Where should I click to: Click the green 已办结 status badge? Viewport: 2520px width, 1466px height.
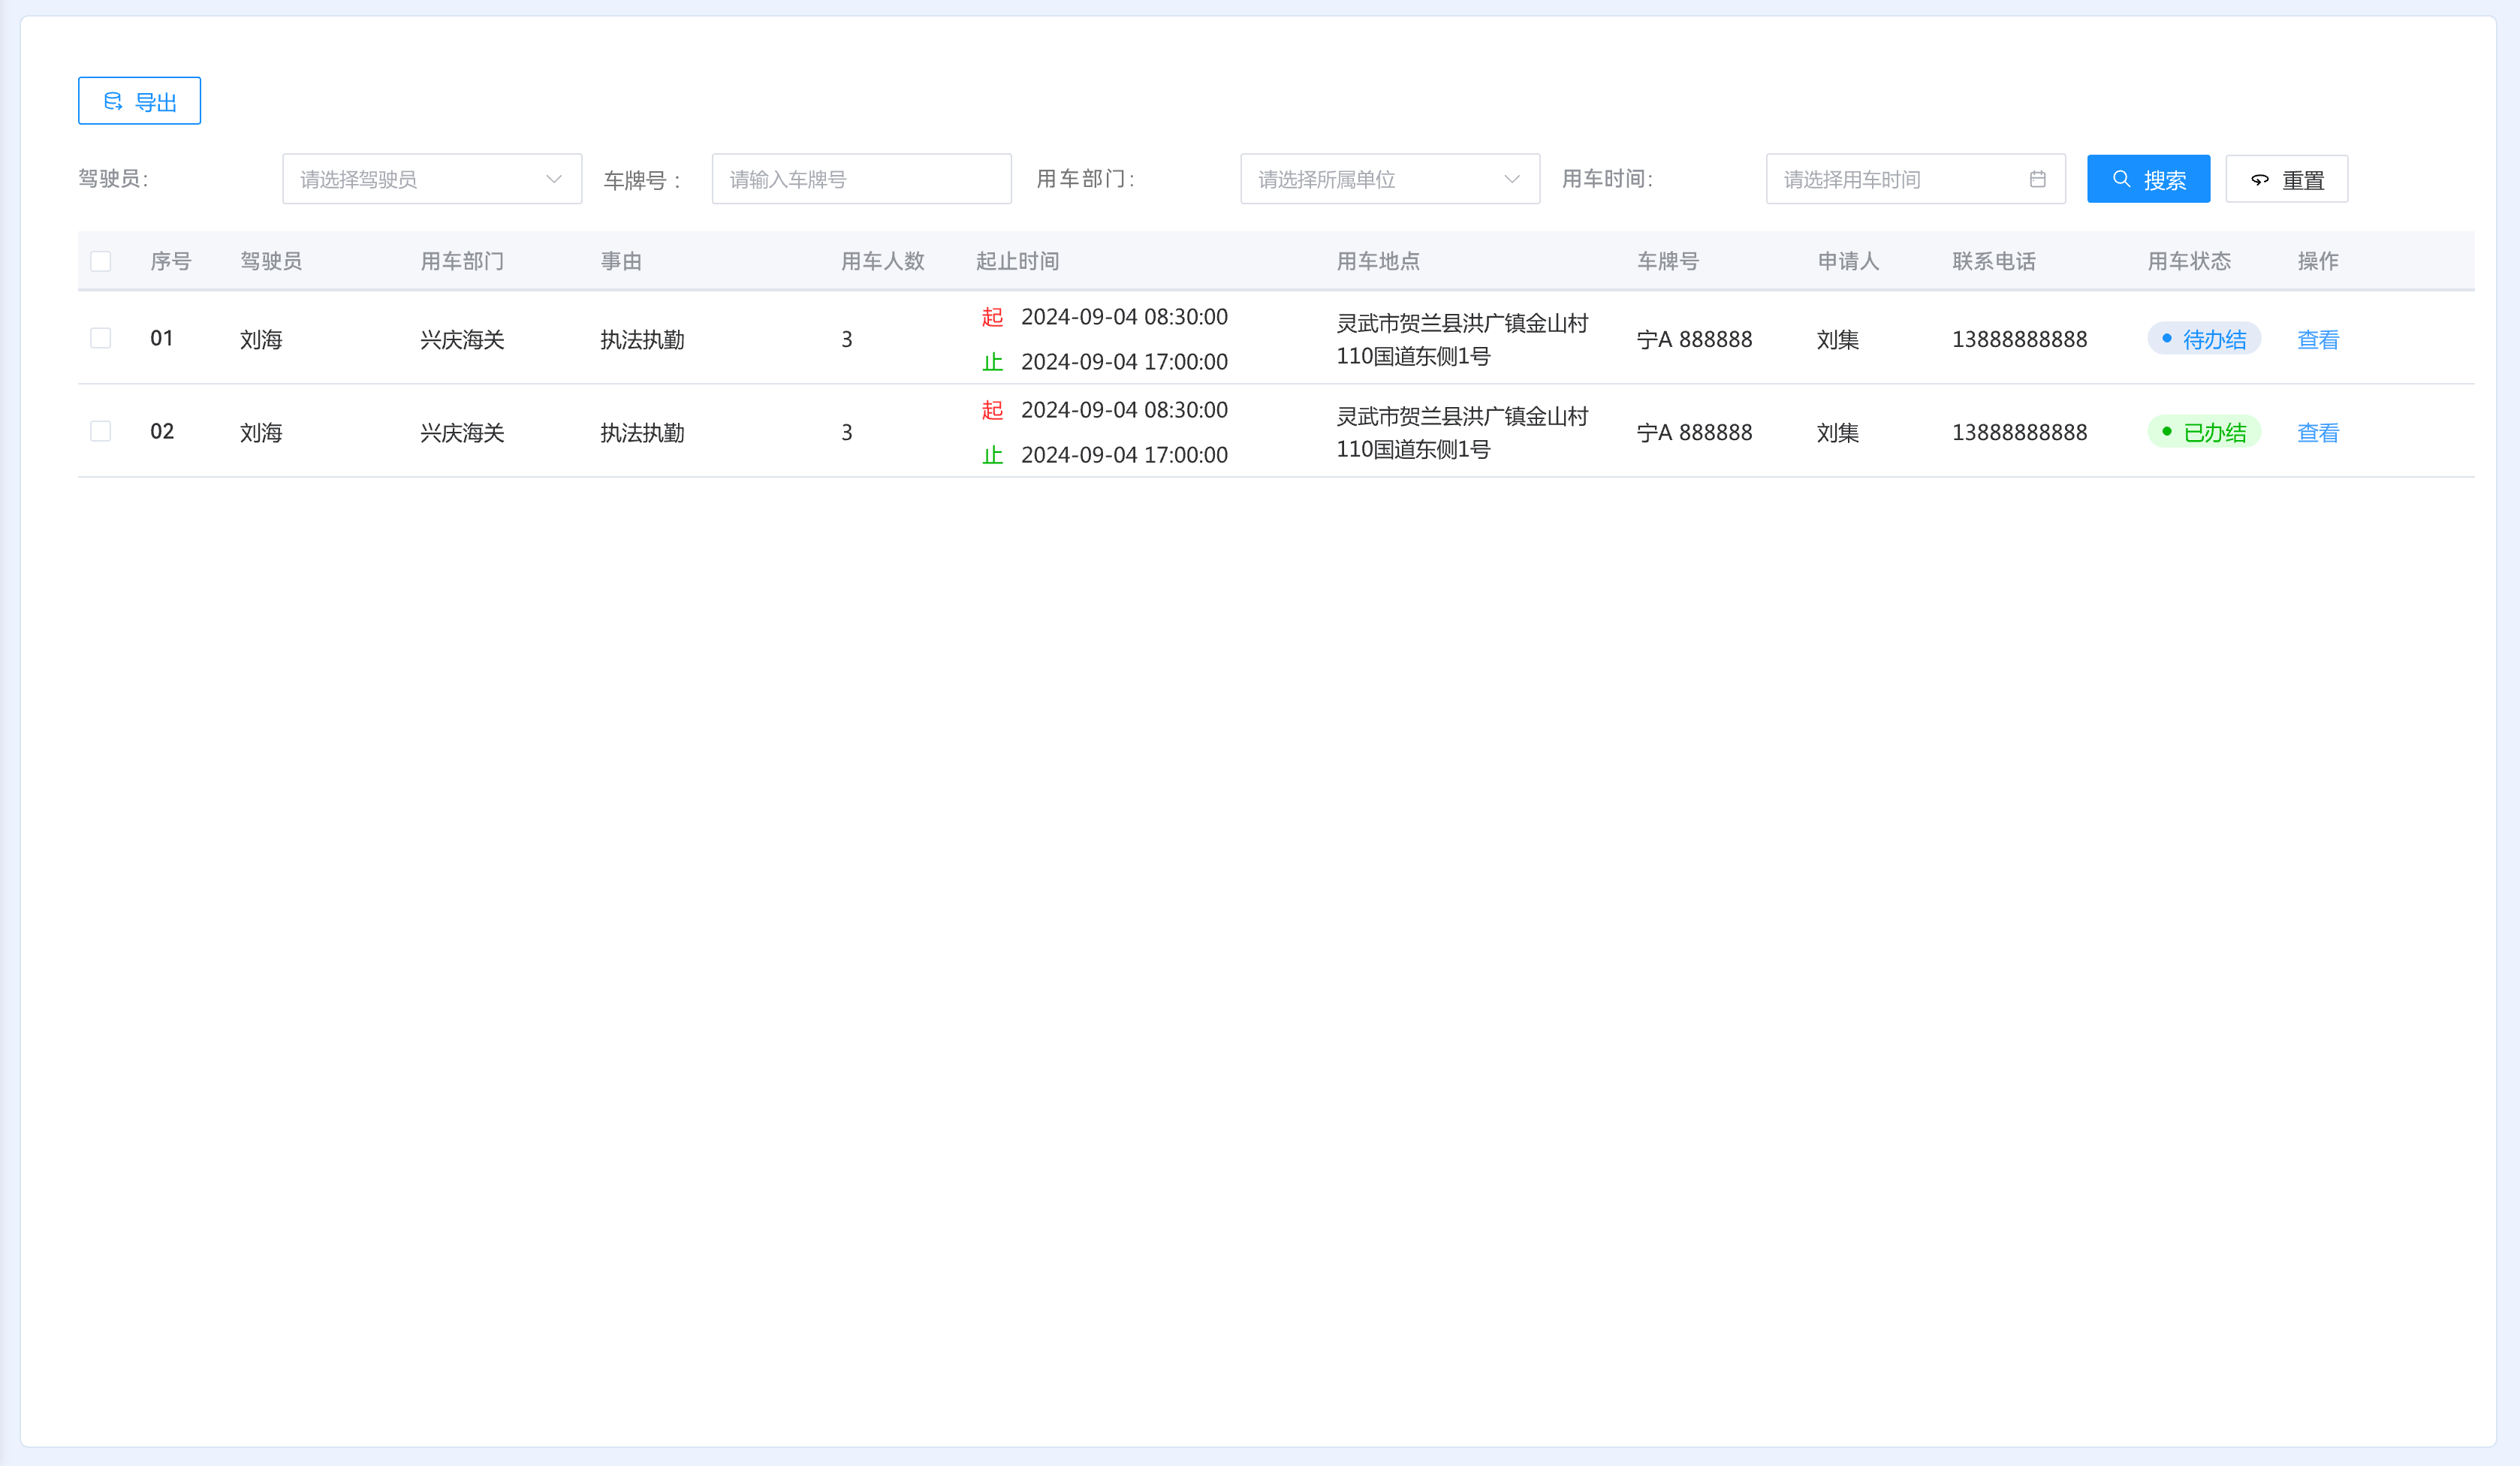(2203, 432)
